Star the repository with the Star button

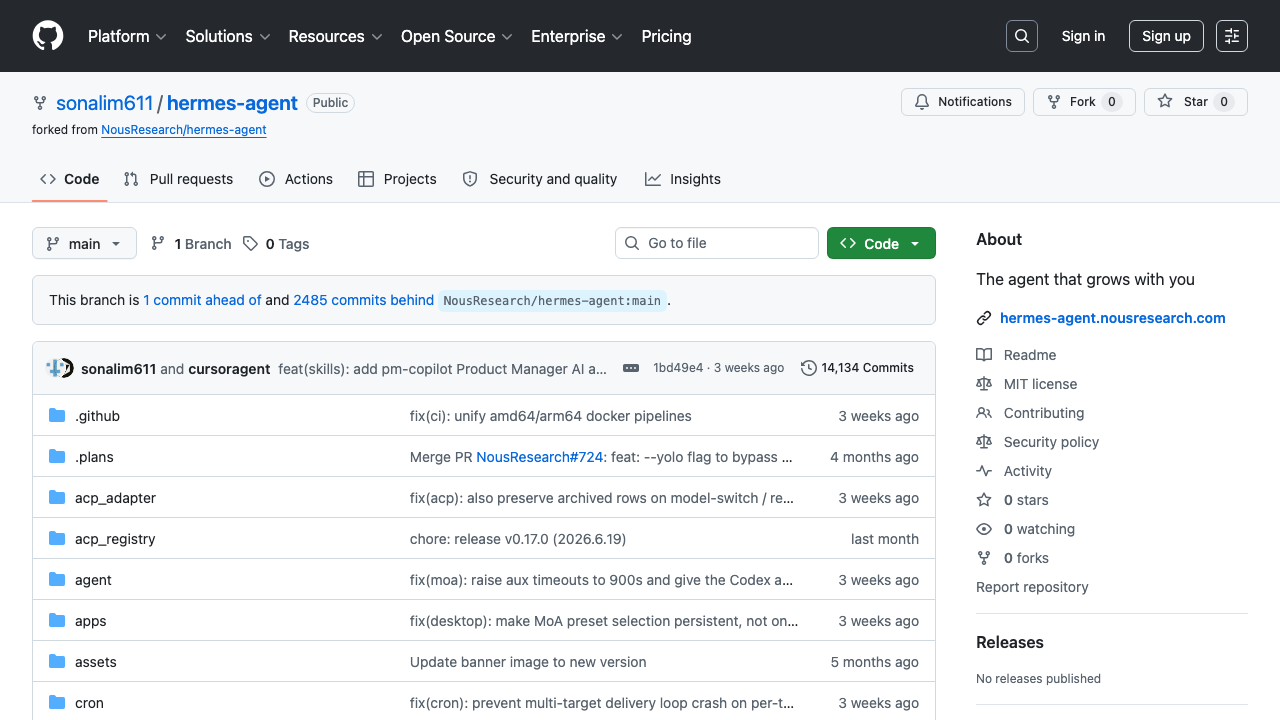[1196, 102]
